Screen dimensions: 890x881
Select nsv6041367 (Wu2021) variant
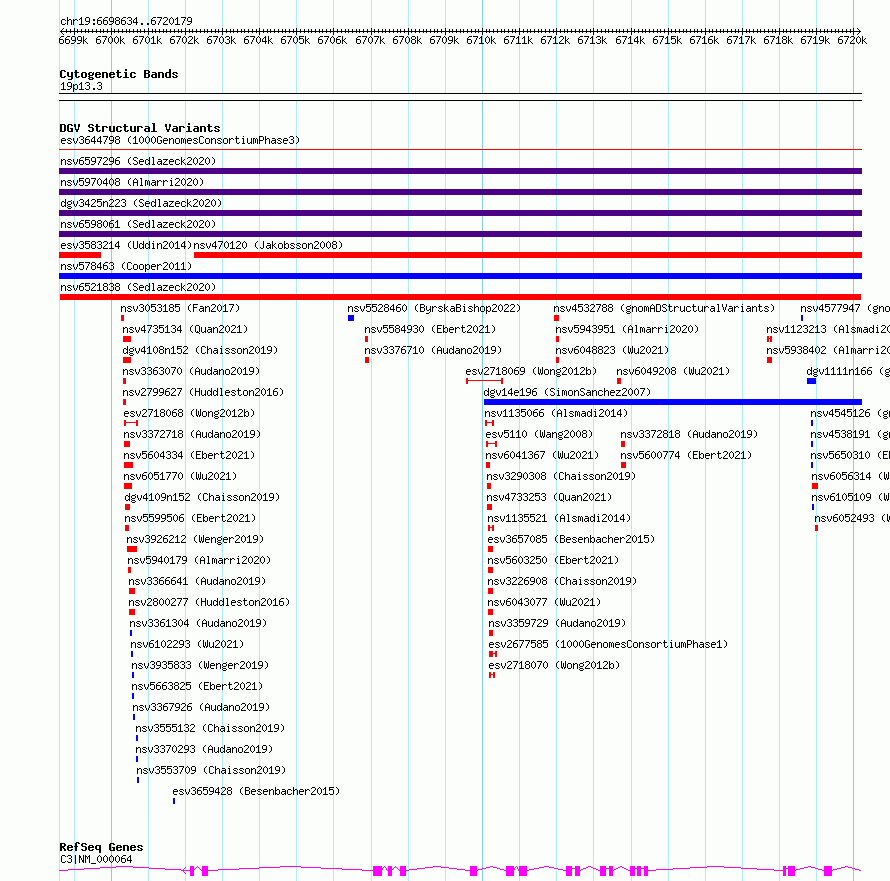coord(542,455)
